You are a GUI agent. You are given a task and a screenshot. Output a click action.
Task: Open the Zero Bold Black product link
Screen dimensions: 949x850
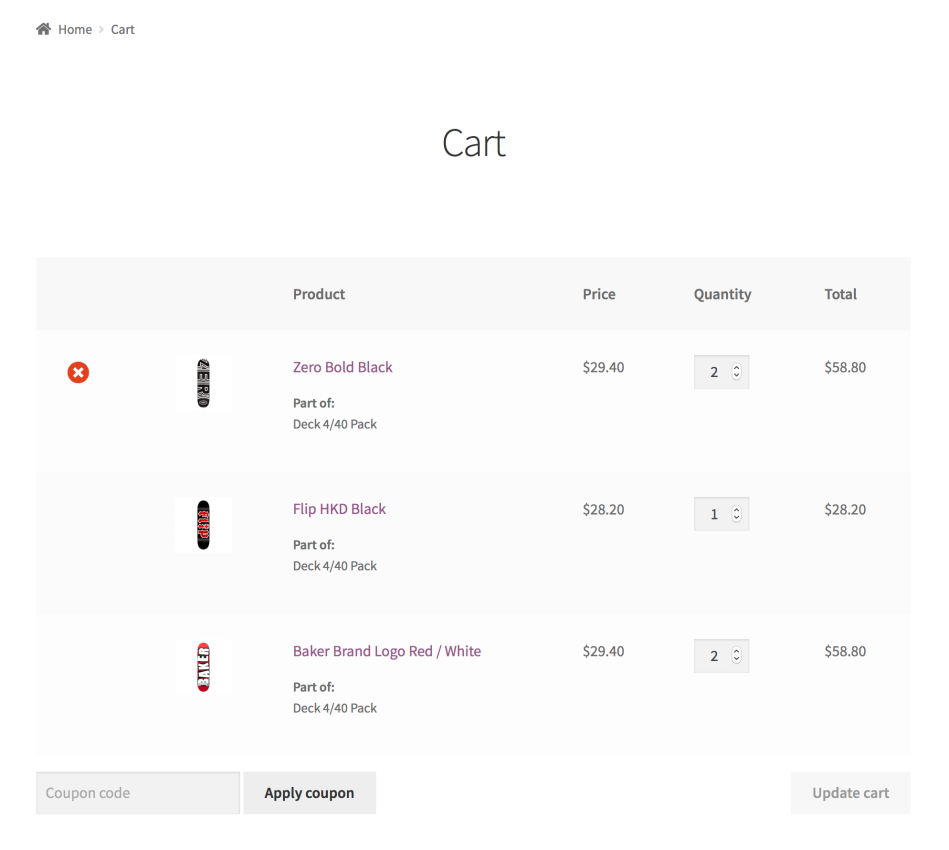(x=343, y=367)
